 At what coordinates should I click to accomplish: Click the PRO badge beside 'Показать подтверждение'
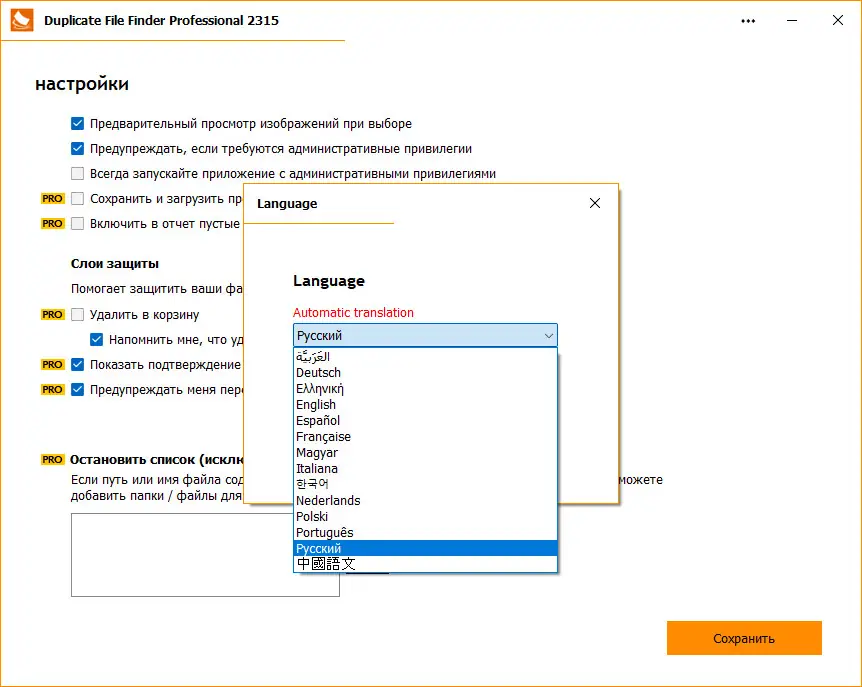point(51,364)
